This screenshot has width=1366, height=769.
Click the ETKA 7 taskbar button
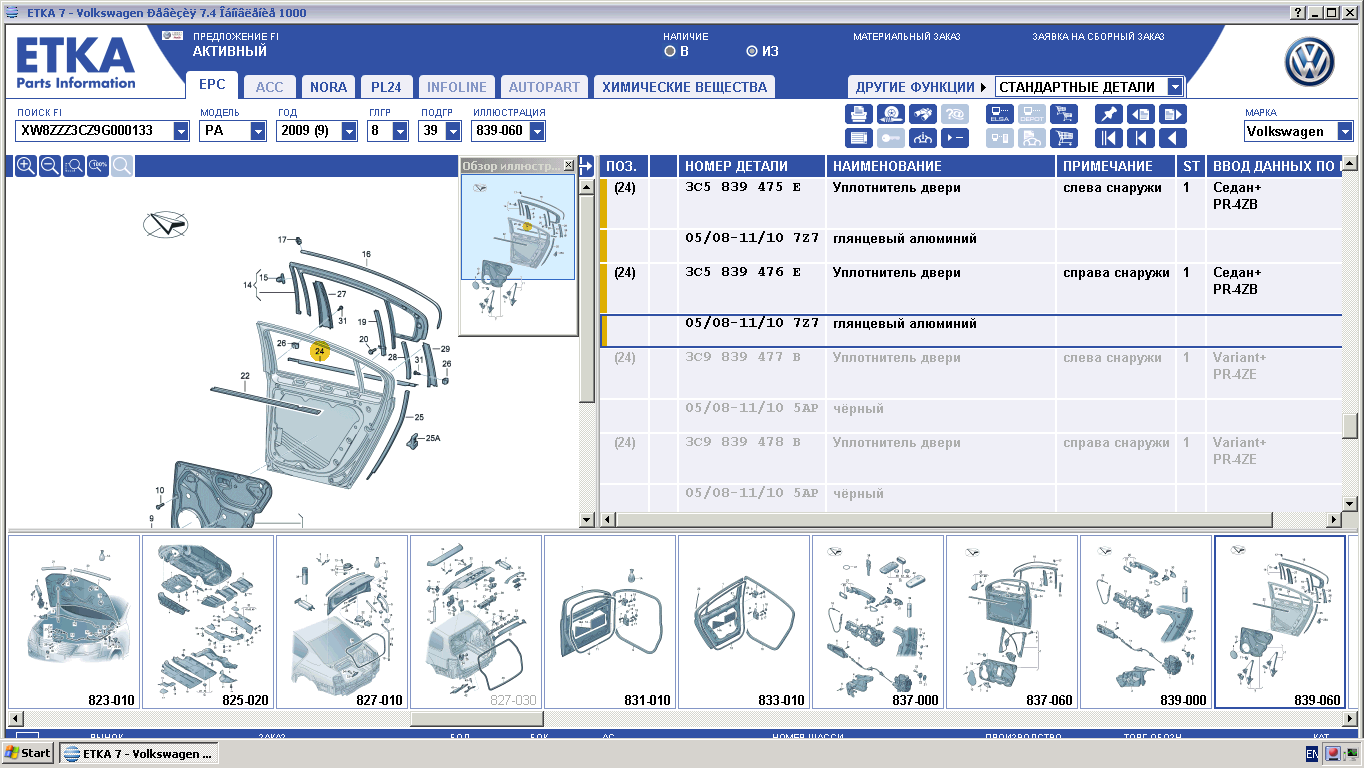[x=138, y=753]
